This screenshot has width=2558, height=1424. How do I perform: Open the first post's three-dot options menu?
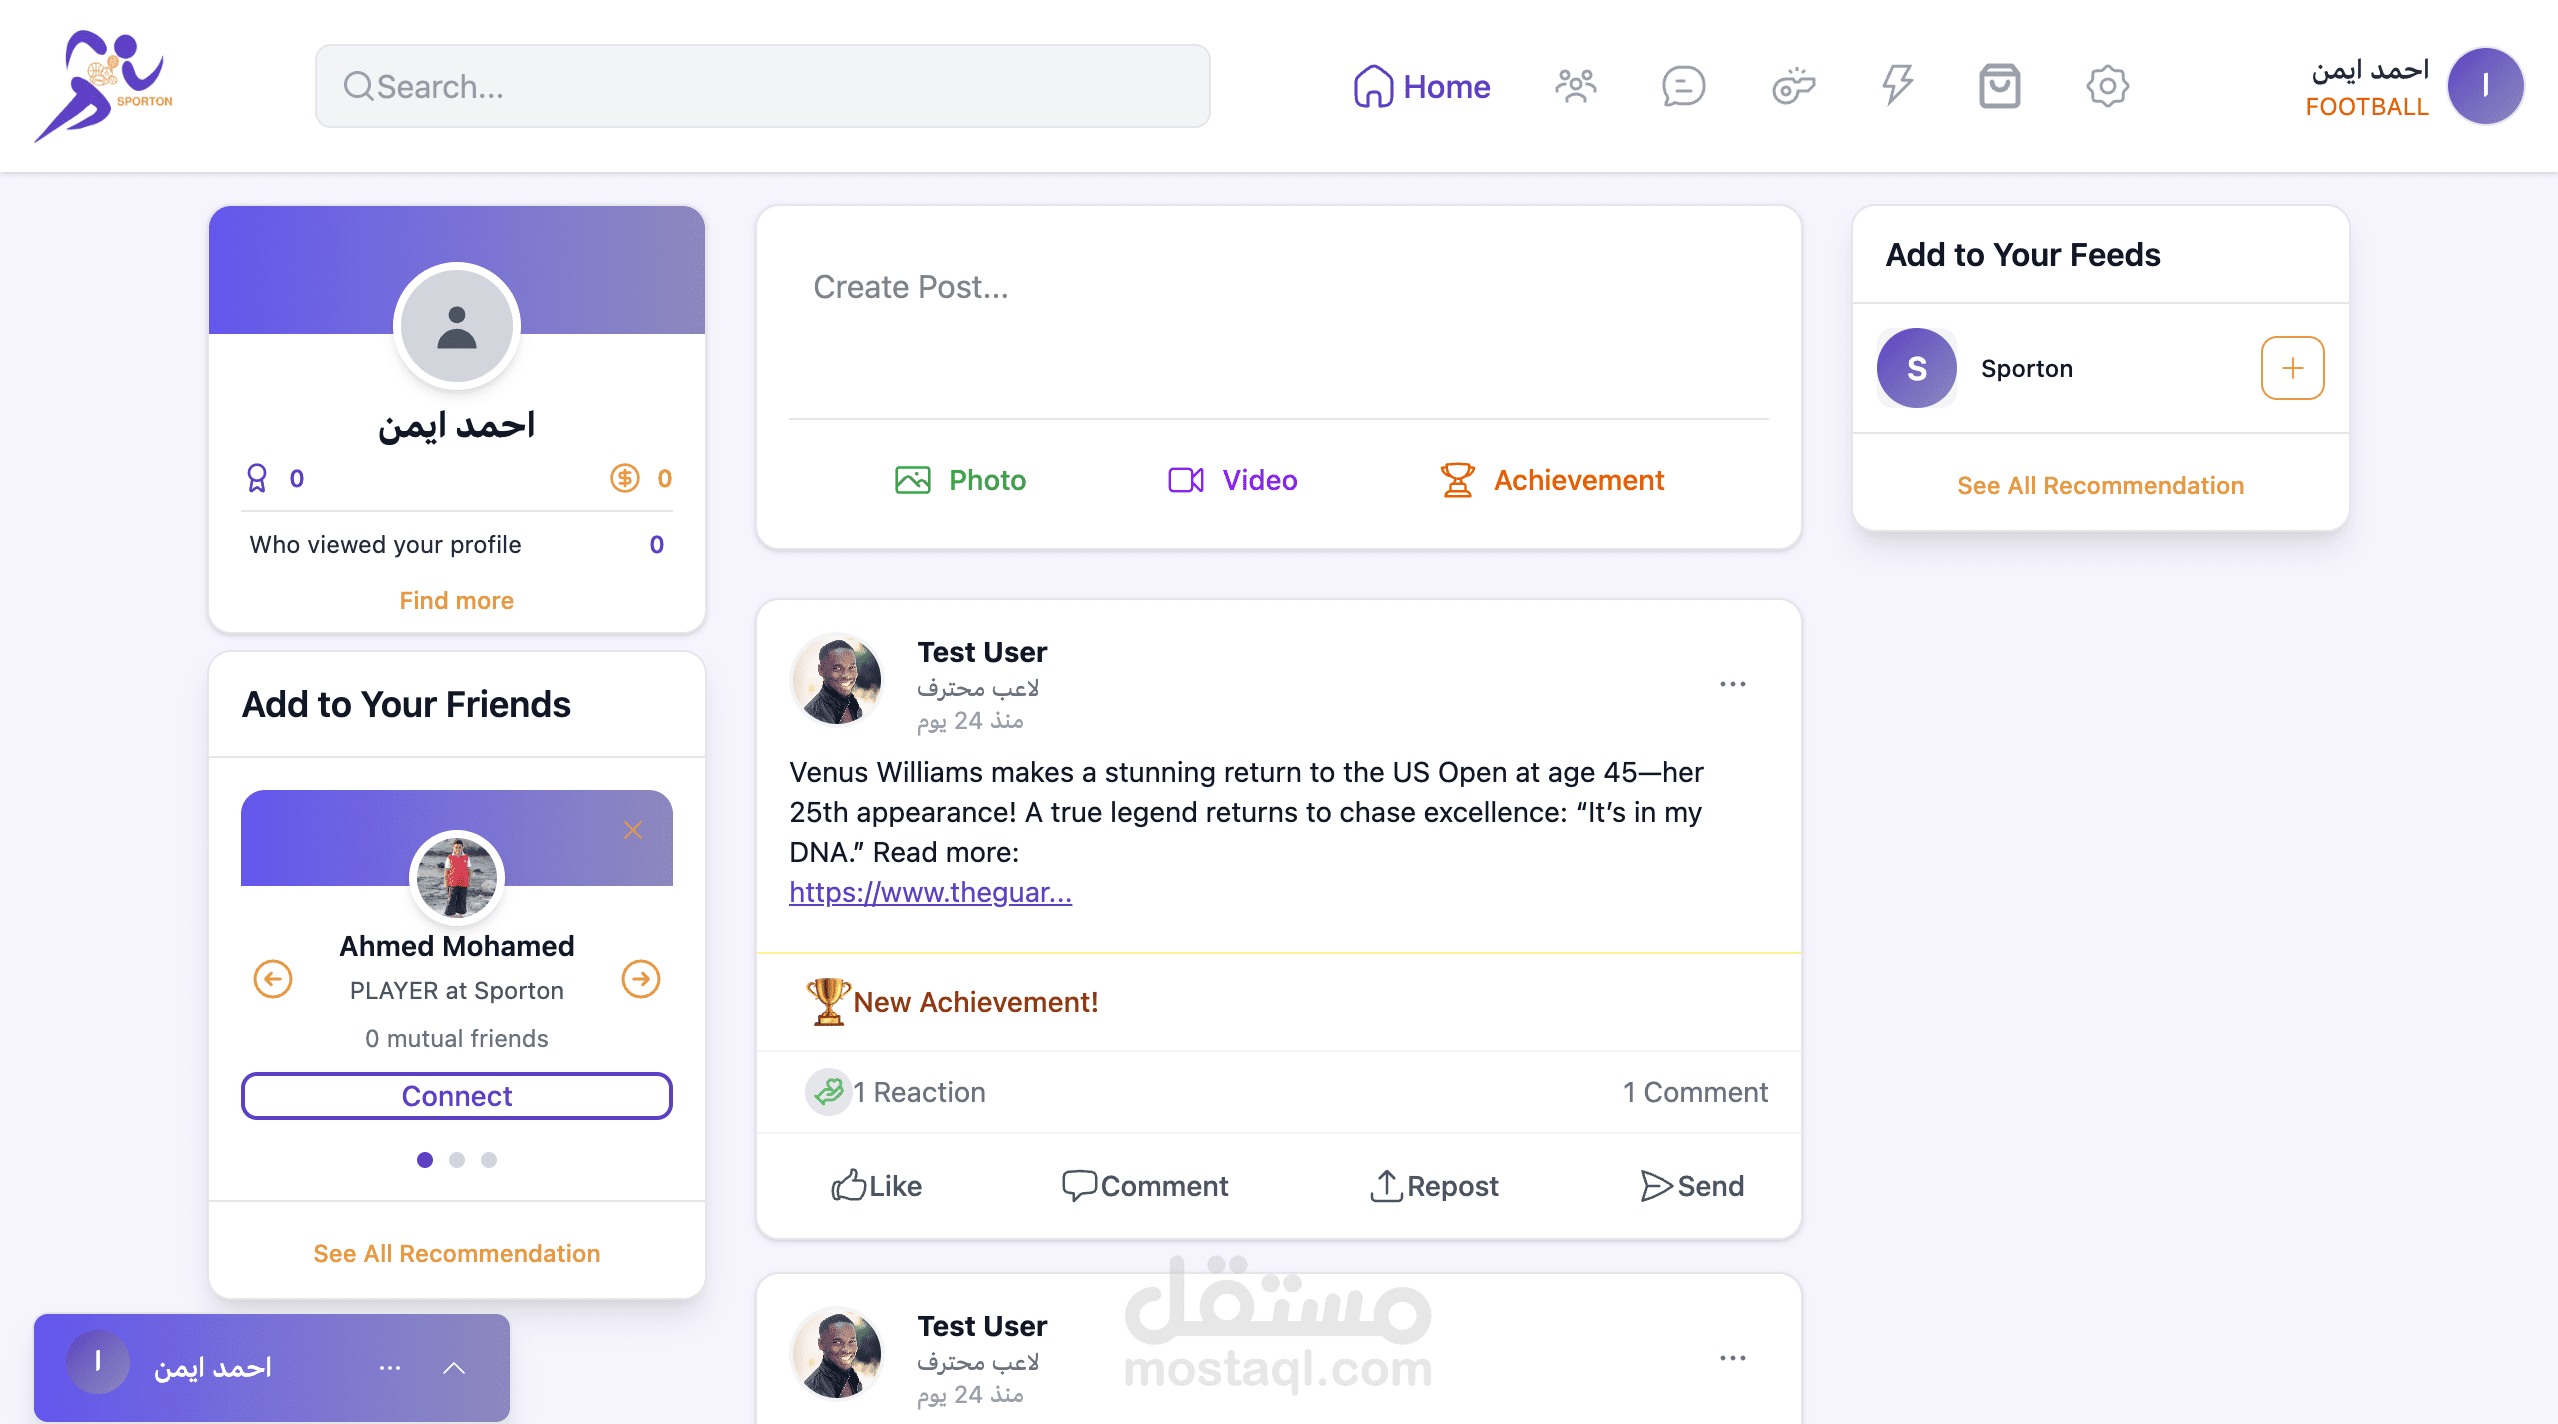pos(1733,684)
